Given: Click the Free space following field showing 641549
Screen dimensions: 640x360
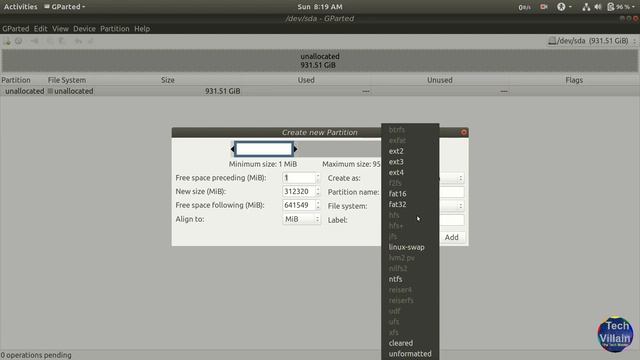Looking at the screenshot, I should coord(298,205).
